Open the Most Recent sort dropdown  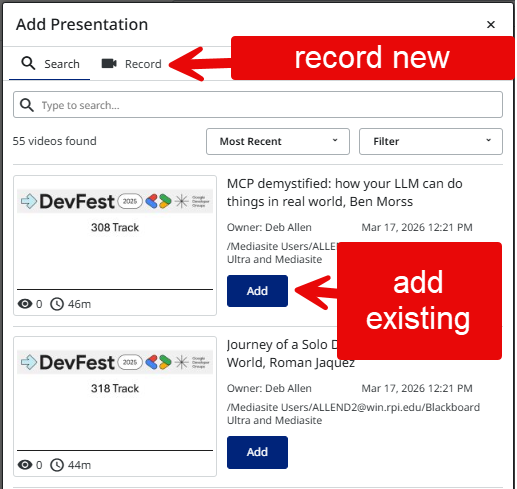278,141
